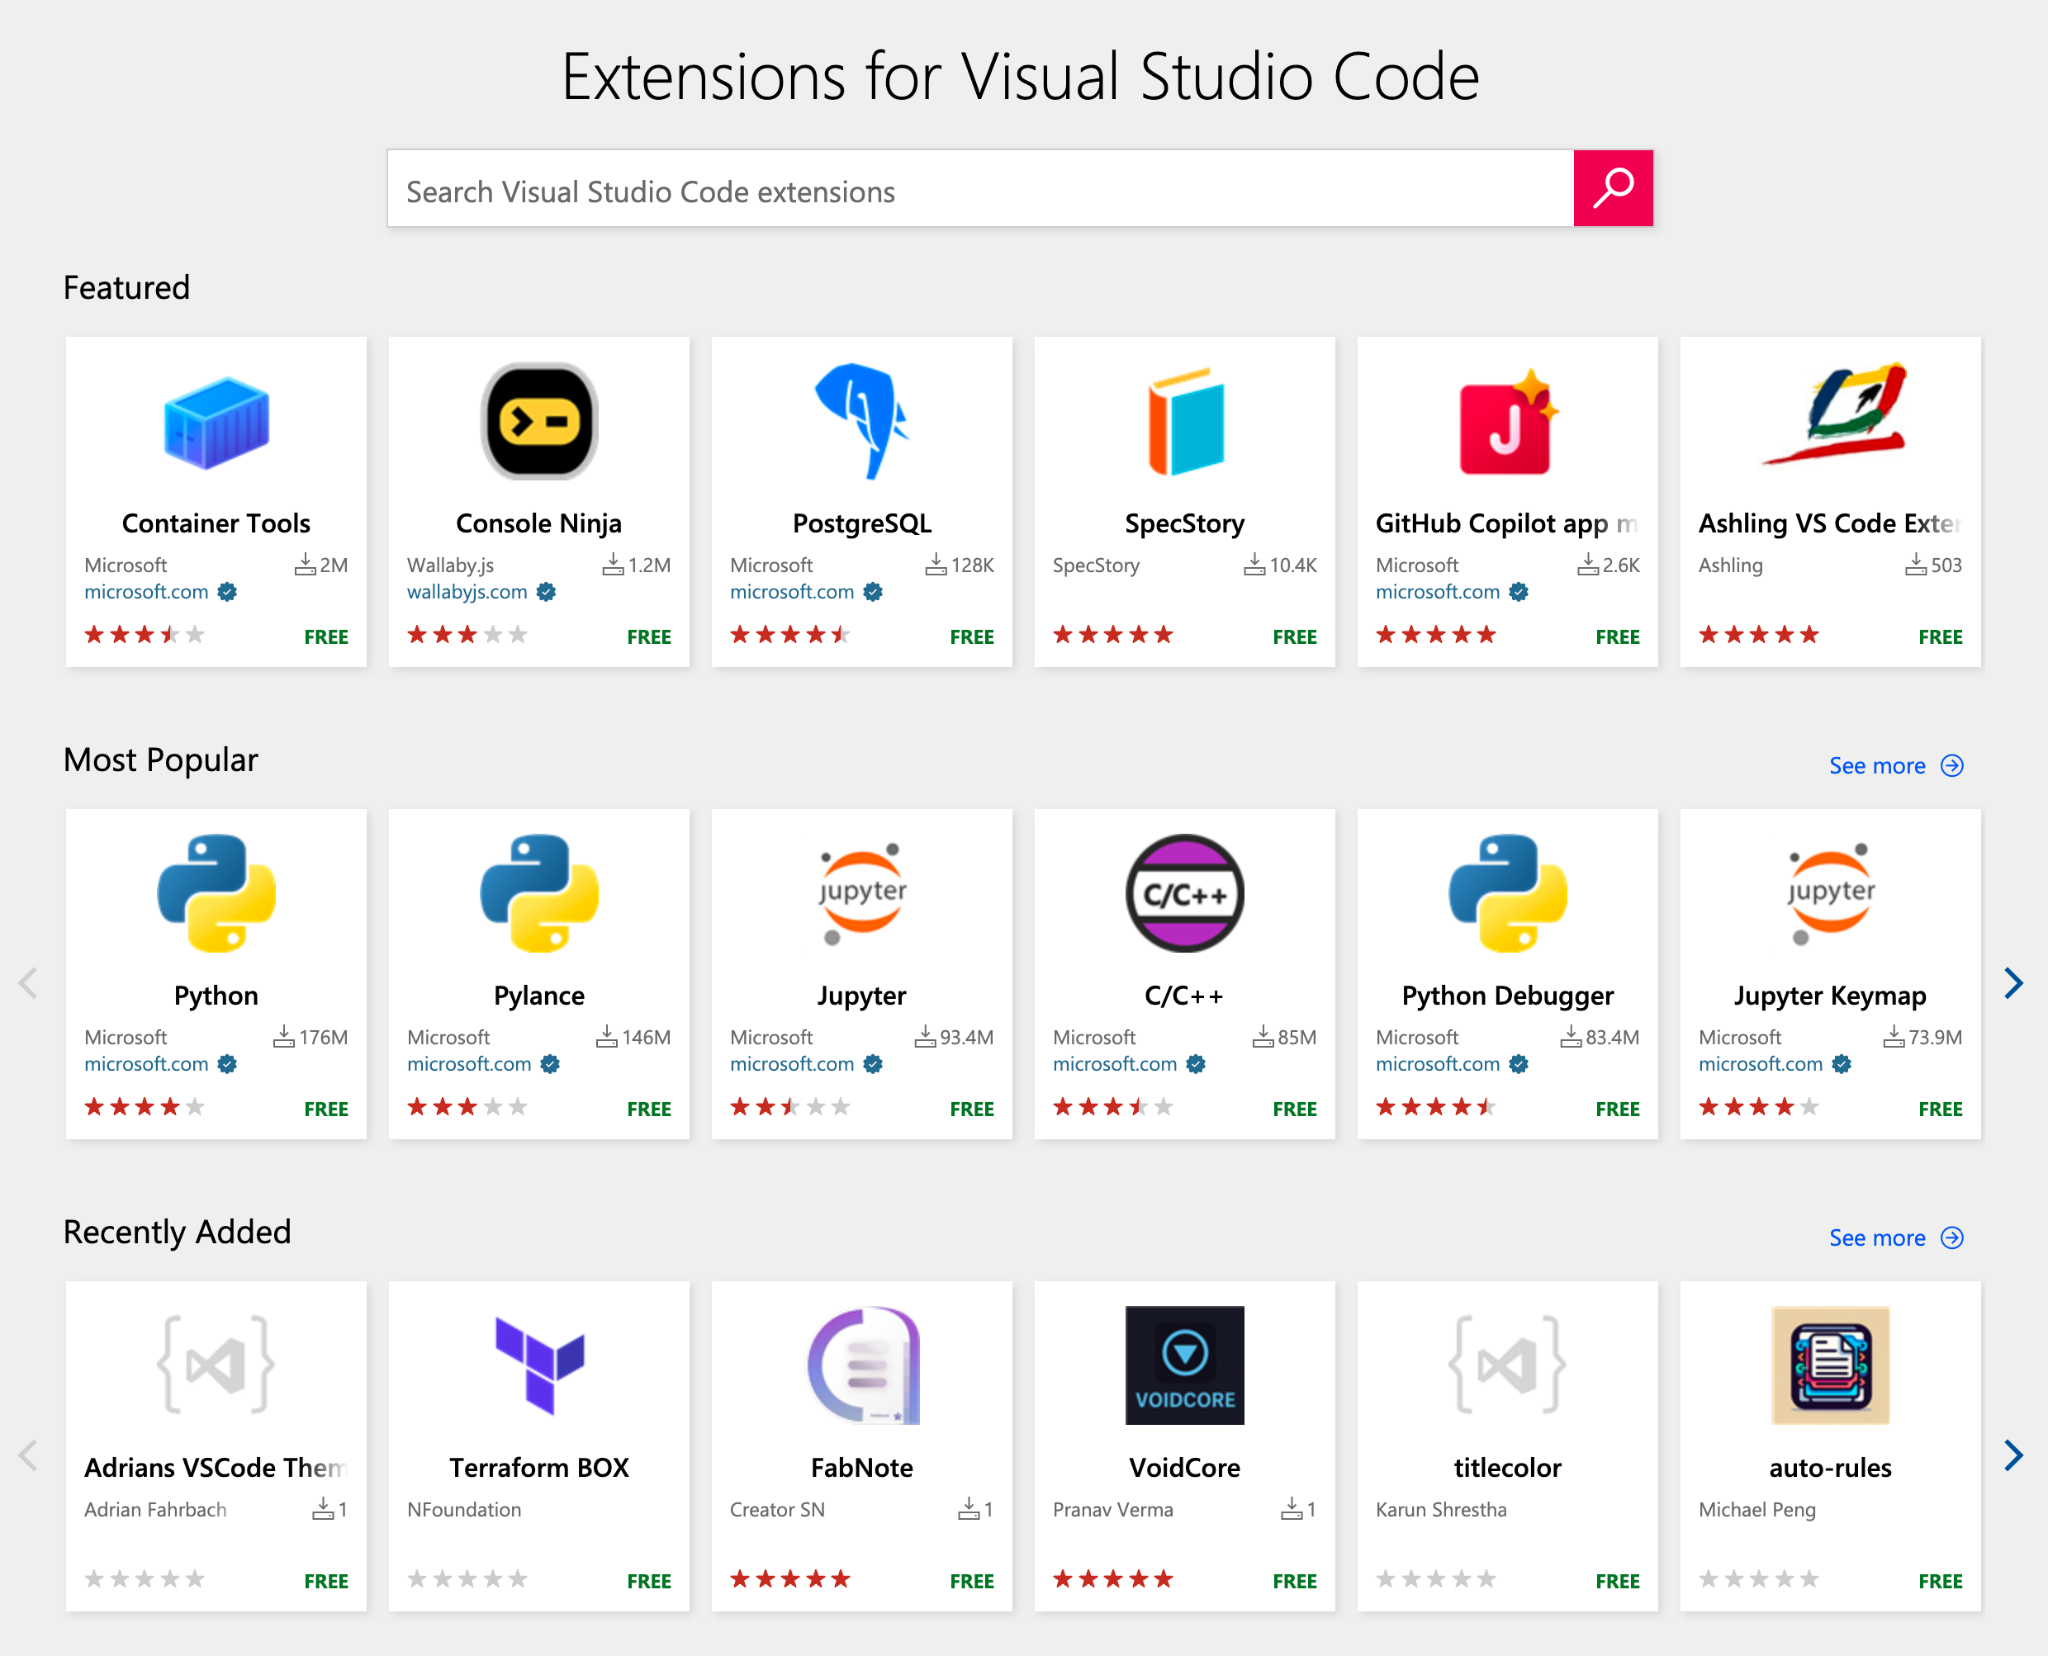2048x1656 pixels.
Task: Click the Python Debugger star rating
Action: coord(1435,1107)
